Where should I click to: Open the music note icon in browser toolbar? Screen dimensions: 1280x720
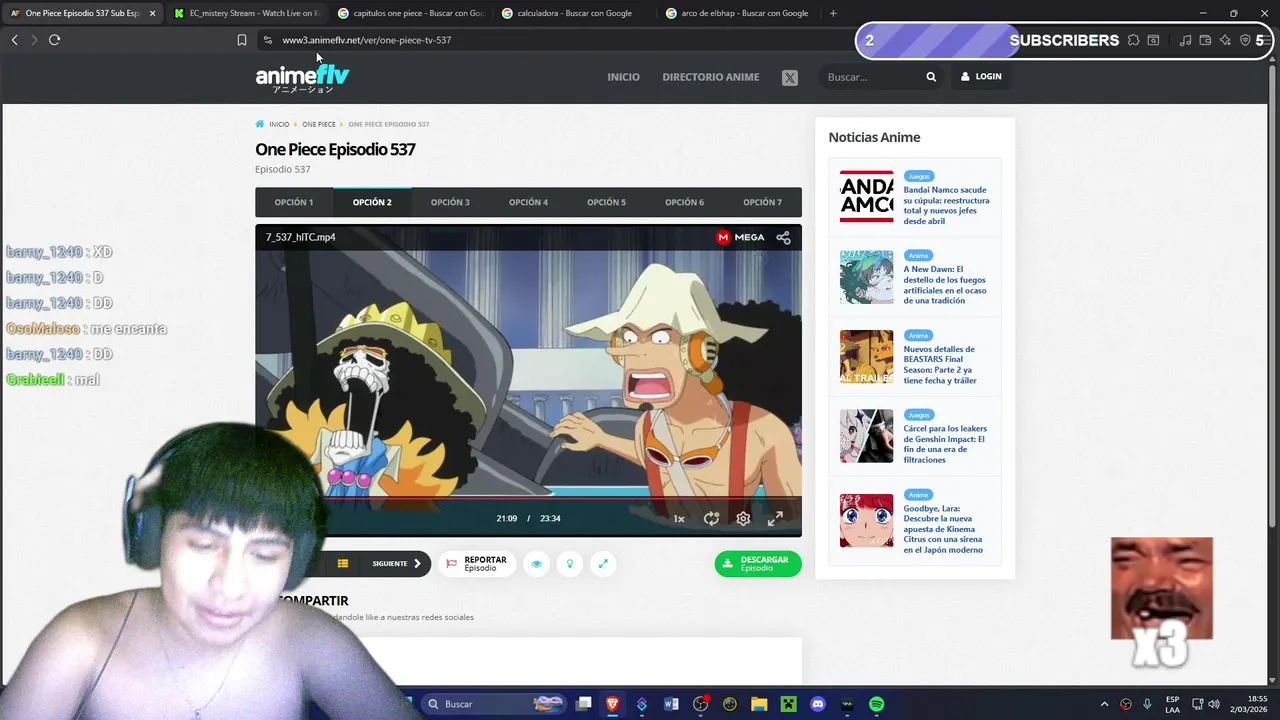click(1185, 40)
